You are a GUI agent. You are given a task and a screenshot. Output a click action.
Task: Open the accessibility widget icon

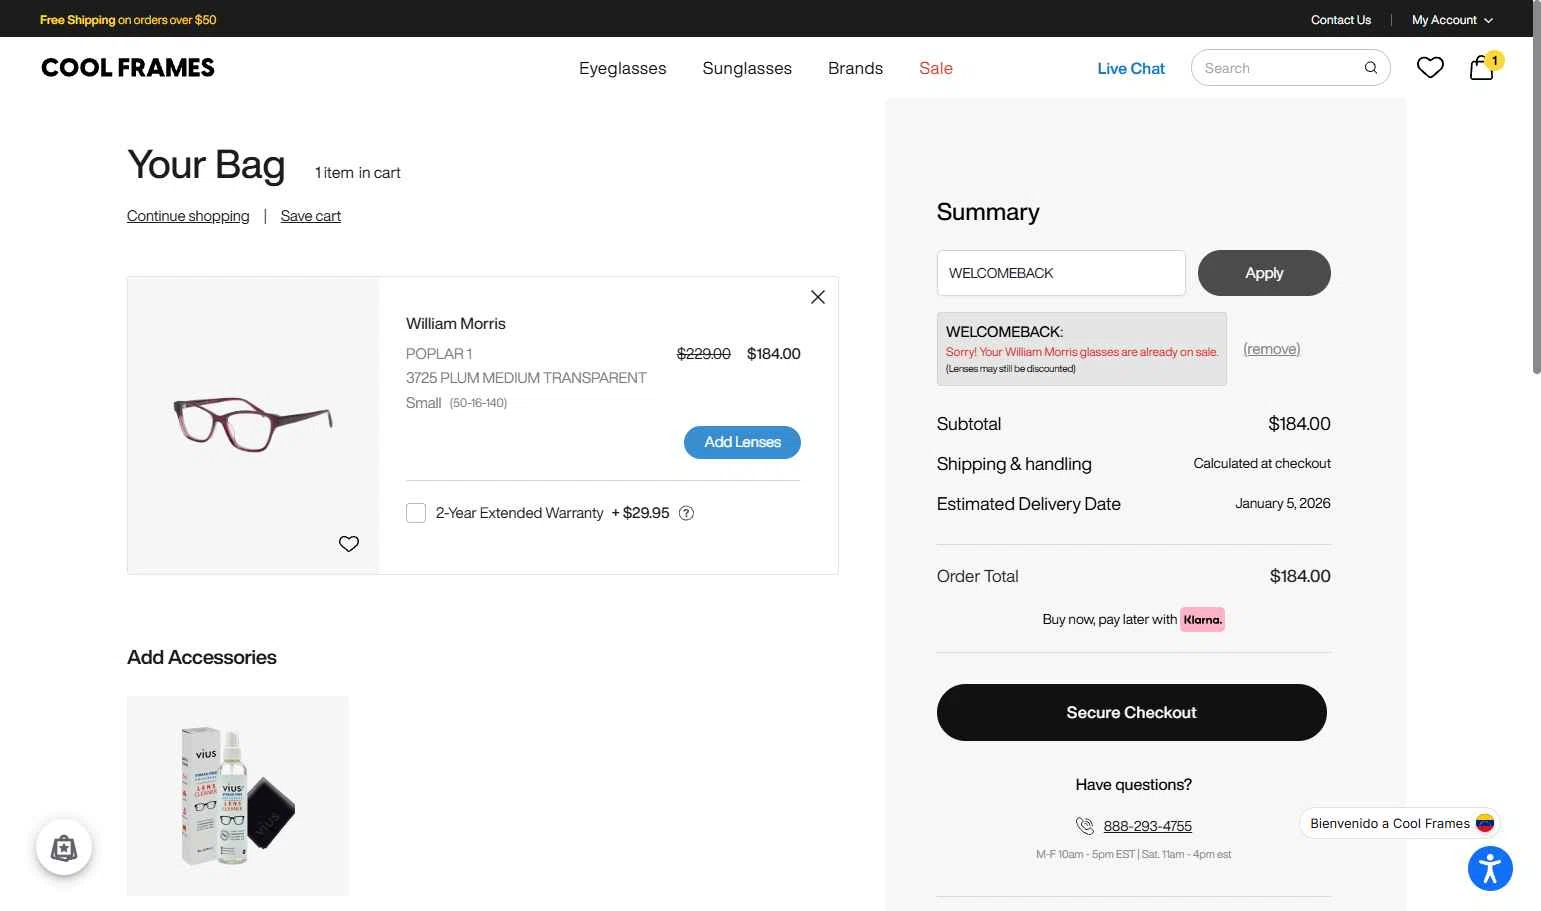coord(1490,868)
